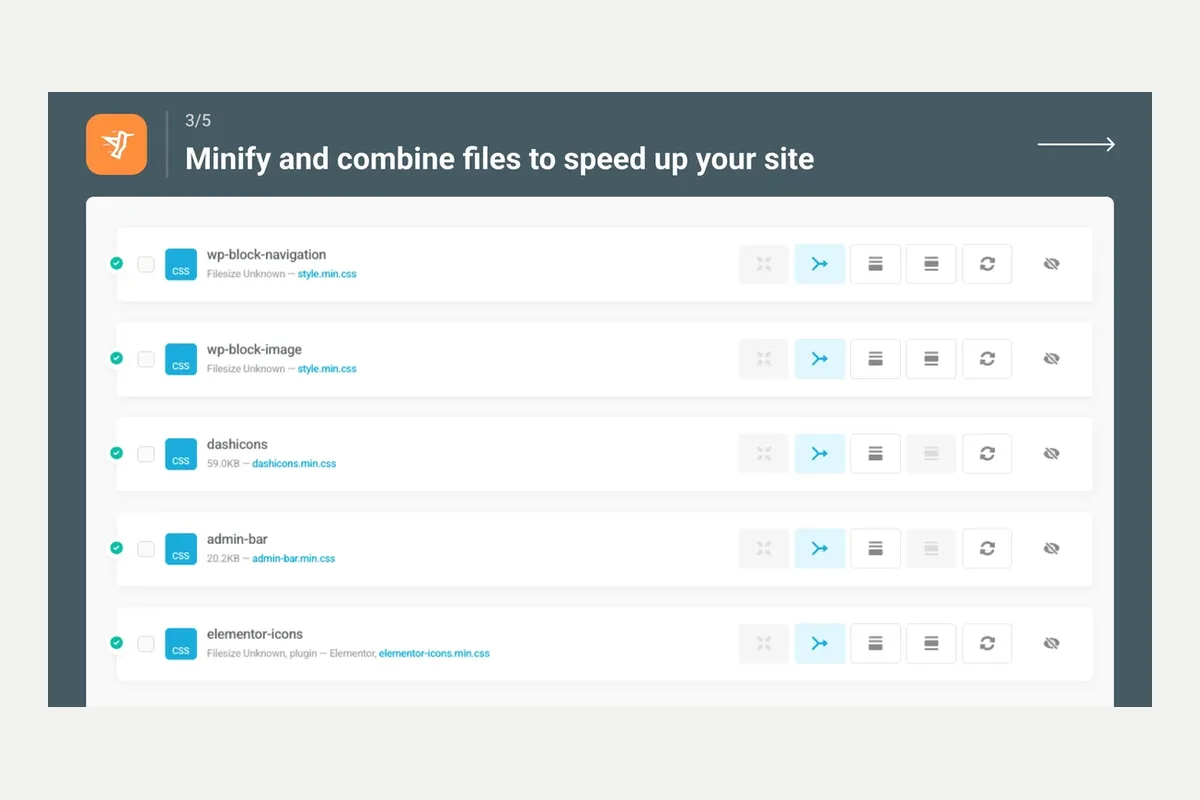The image size is (1200, 800).
Task: Click Move to footer for admin-bar
Action: 876,549
